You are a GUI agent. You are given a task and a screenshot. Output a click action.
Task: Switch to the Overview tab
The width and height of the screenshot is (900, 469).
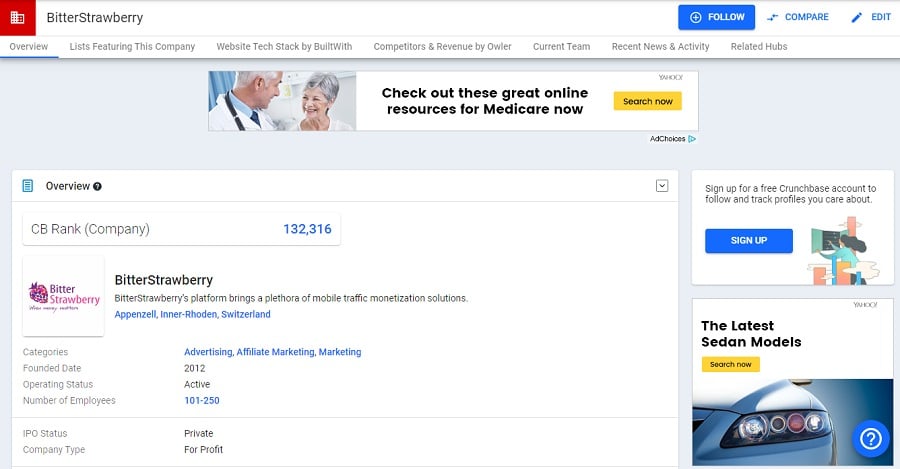pyautogui.click(x=29, y=46)
